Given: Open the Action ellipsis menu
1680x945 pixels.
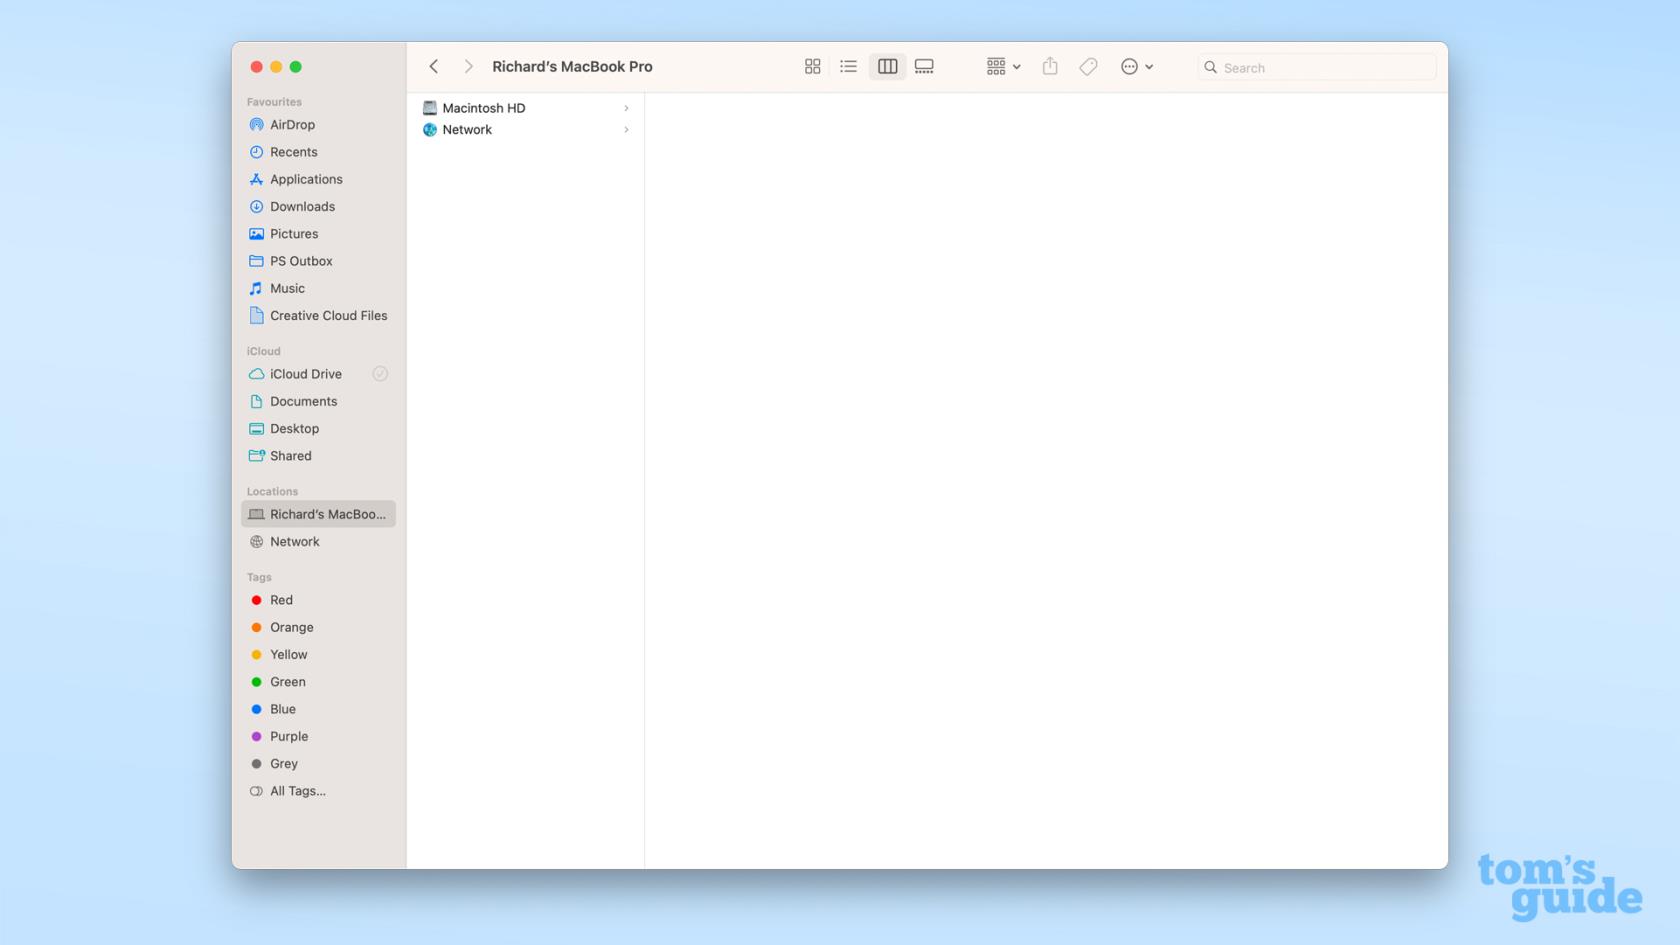Looking at the screenshot, I should click(x=1137, y=66).
